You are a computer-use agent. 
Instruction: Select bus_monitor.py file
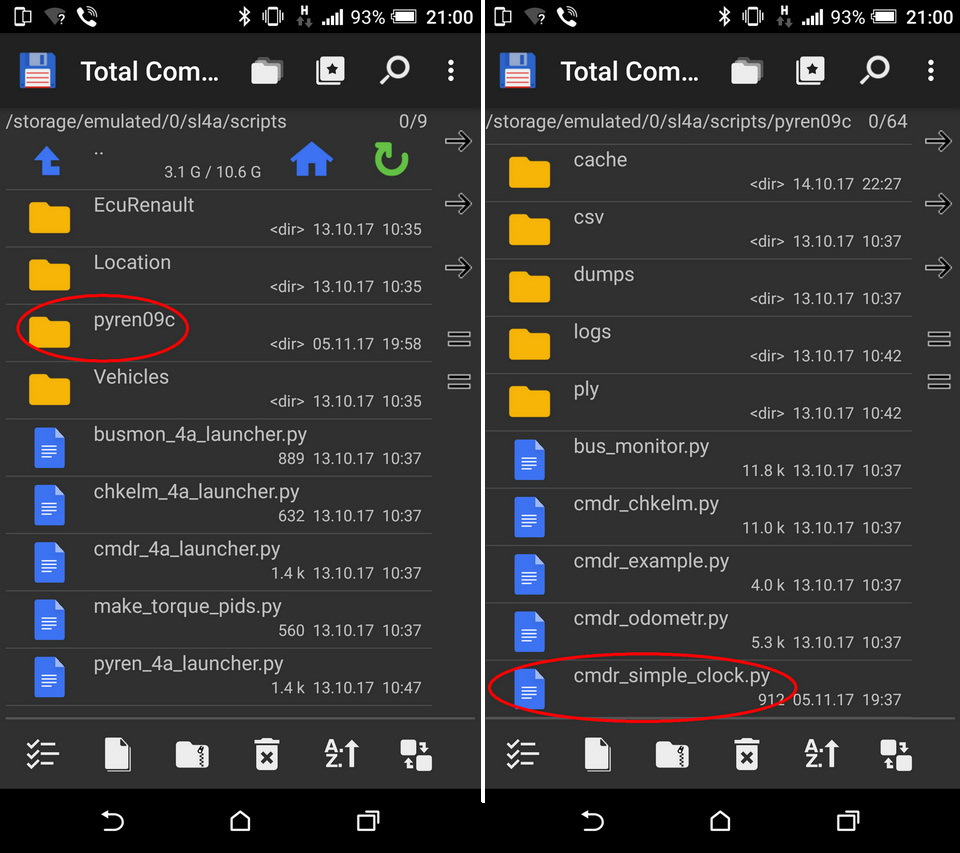(x=699, y=459)
